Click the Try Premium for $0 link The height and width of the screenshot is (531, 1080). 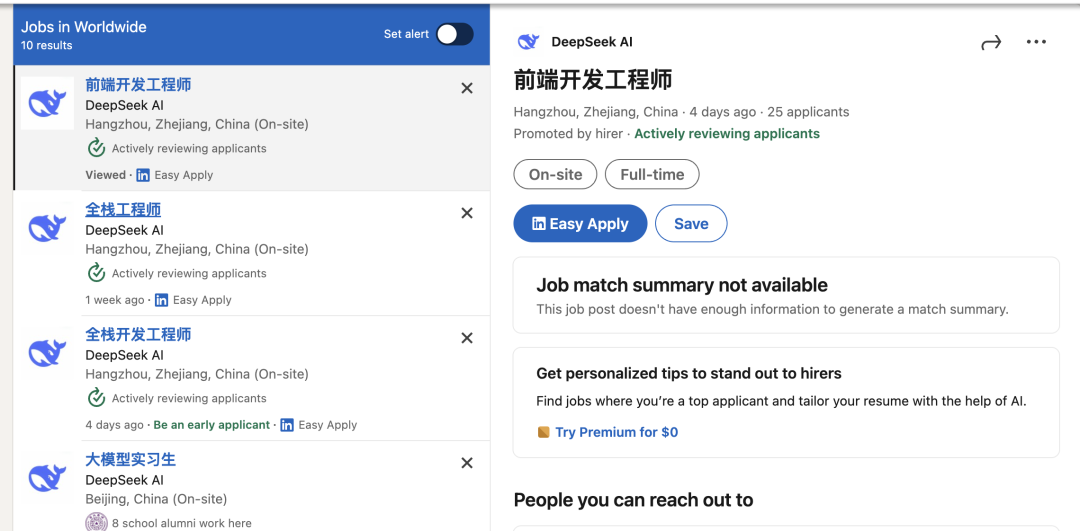(x=616, y=433)
